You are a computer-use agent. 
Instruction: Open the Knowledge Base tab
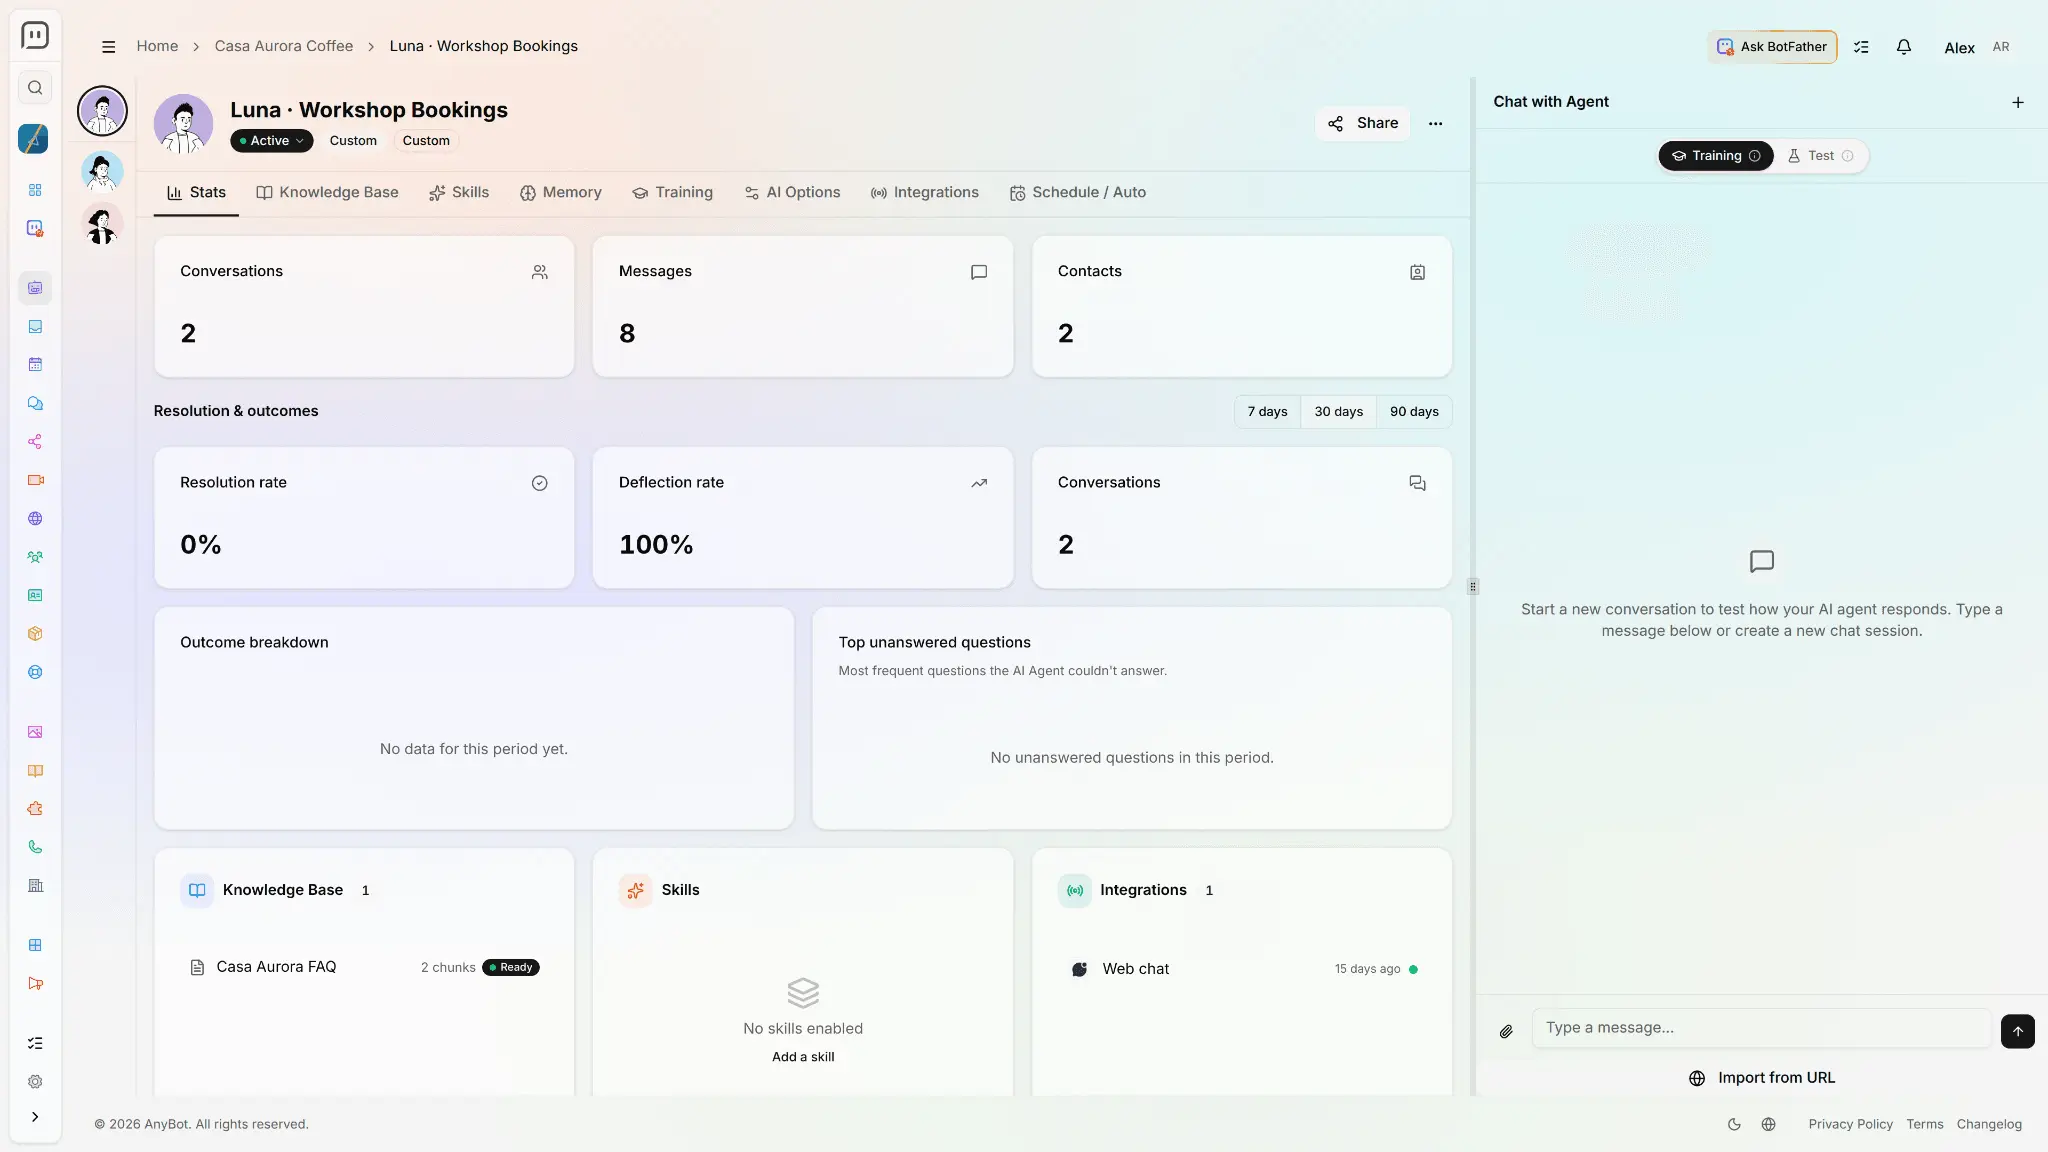click(x=327, y=193)
